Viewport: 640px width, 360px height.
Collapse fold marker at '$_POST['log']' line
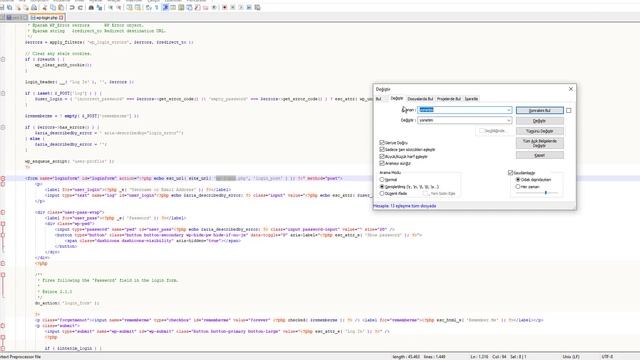tap(3, 93)
